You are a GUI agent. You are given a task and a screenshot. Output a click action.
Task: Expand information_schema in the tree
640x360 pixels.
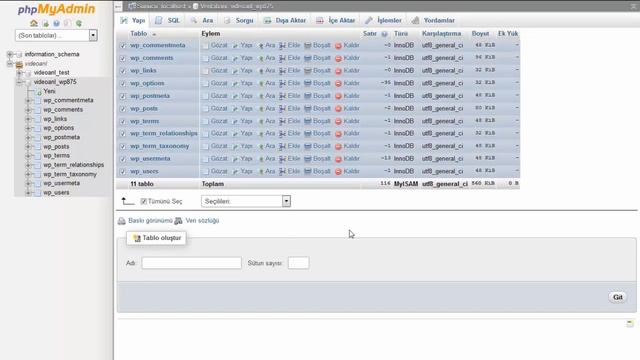(x=10, y=54)
